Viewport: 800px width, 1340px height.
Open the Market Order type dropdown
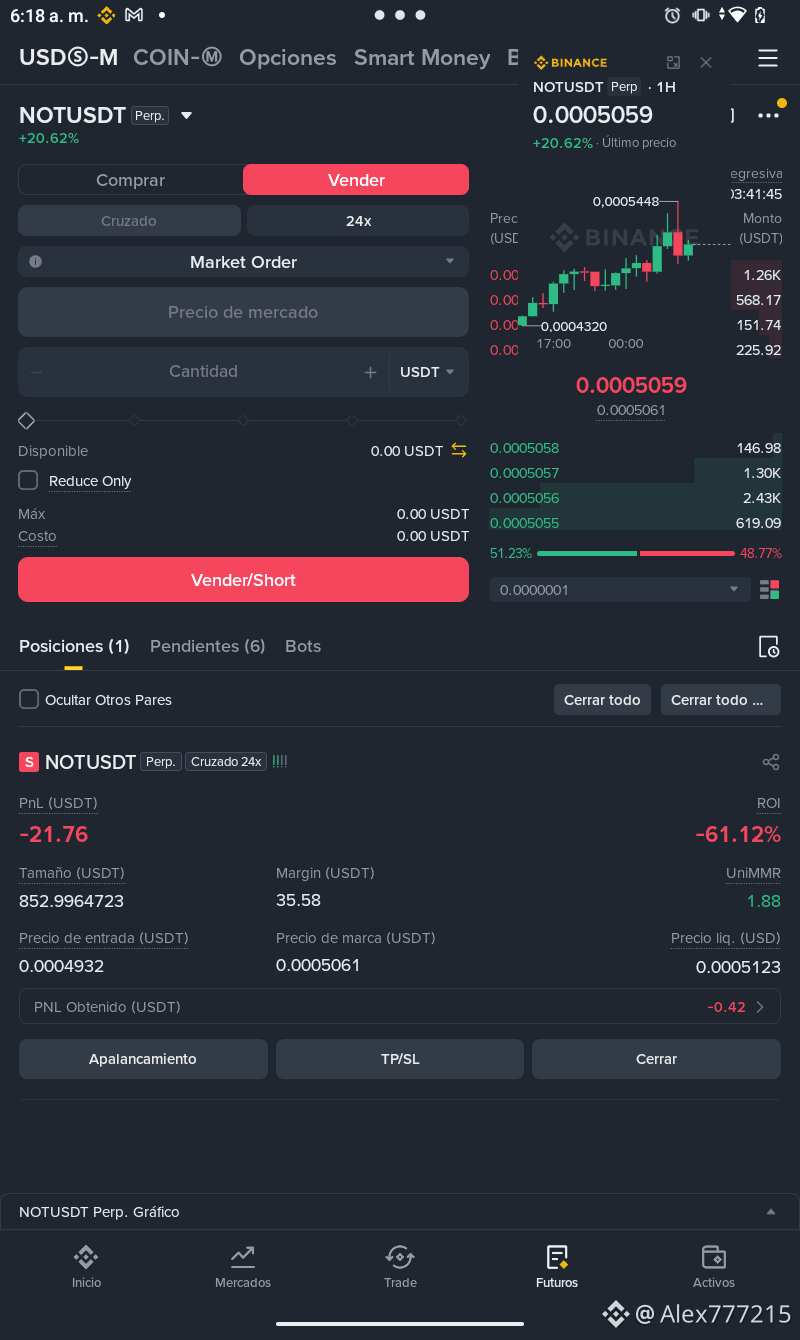click(x=243, y=262)
